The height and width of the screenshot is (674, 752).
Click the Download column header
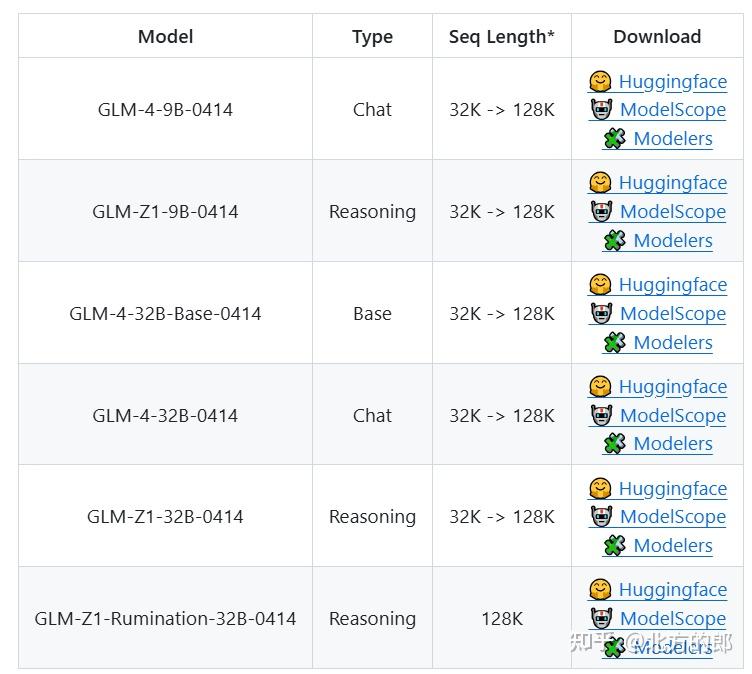(657, 37)
